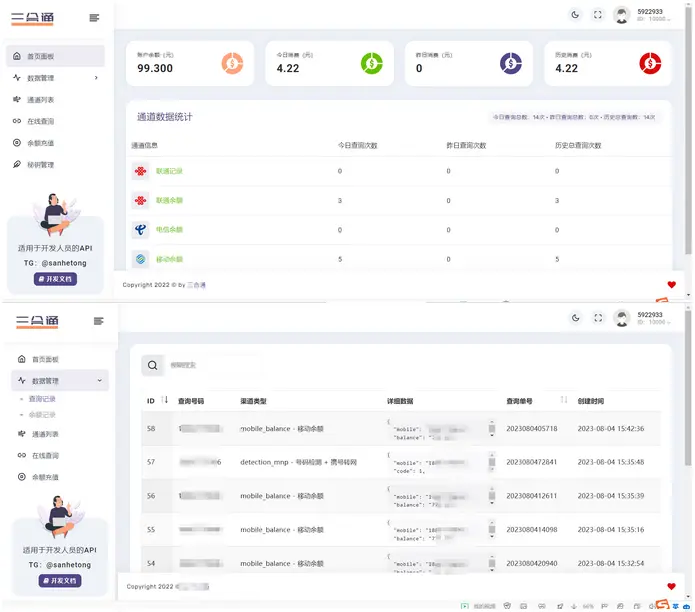Click the 三合通 link in upper copyright footer
Image resolution: width=695 pixels, height=612 pixels.
196,285
